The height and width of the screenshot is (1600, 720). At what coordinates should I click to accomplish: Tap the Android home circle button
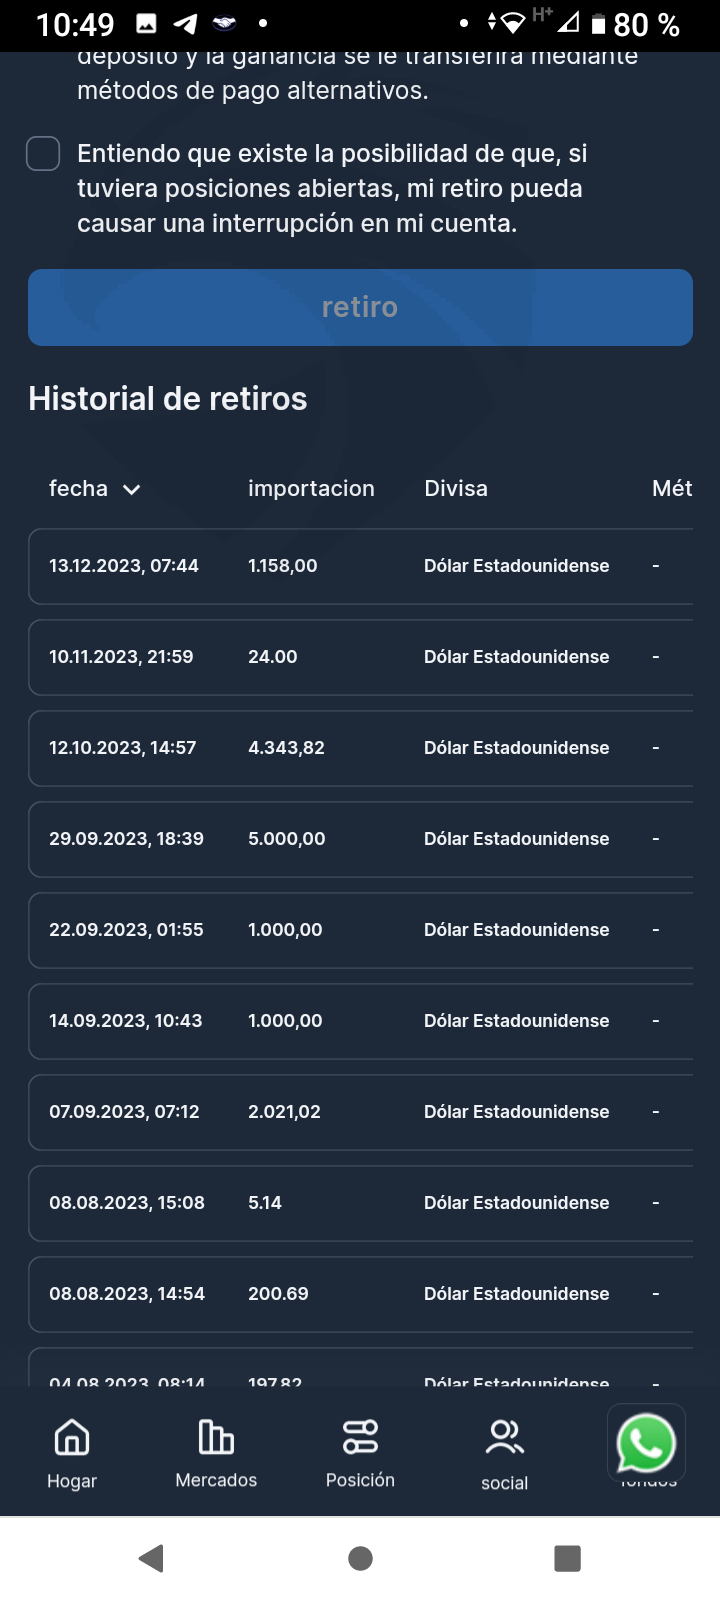click(x=360, y=1558)
